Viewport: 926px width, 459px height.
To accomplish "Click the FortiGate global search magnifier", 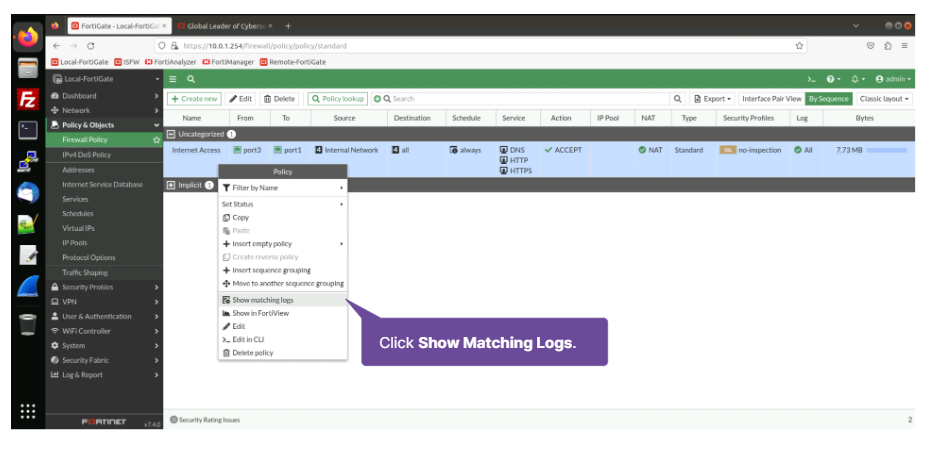I will coord(191,79).
